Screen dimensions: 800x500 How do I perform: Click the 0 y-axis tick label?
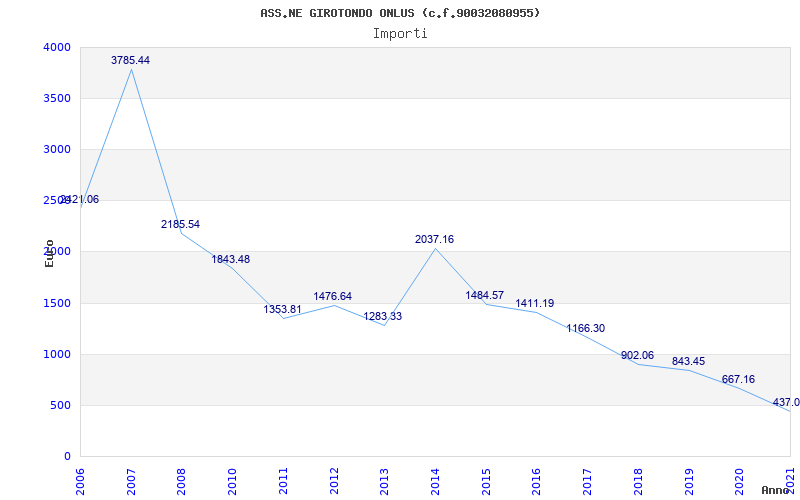67,456
